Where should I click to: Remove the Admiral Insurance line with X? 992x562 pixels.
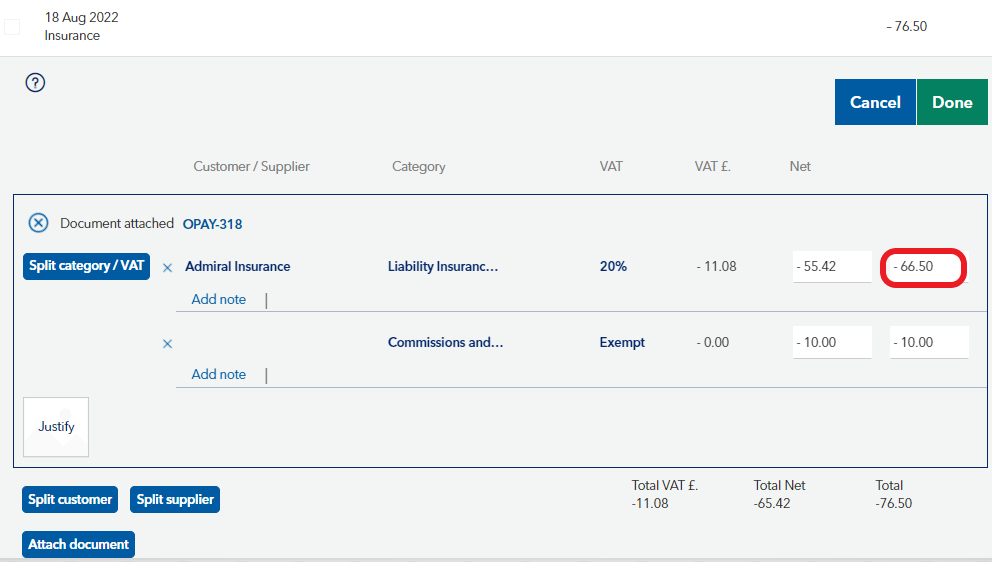[x=167, y=267]
